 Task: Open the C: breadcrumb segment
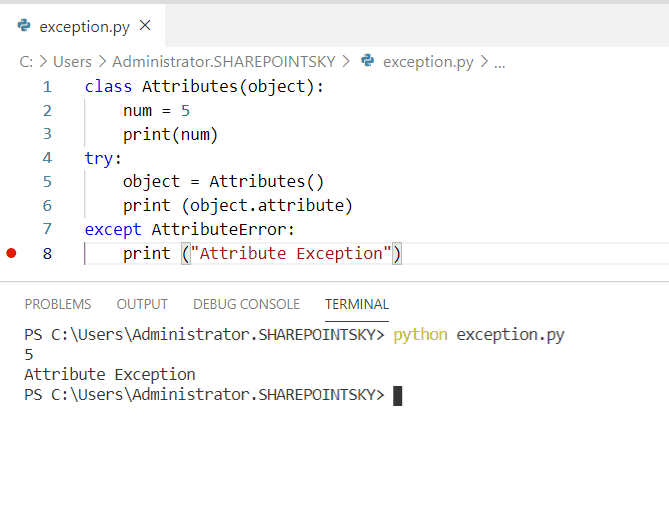pyautogui.click(x=26, y=62)
